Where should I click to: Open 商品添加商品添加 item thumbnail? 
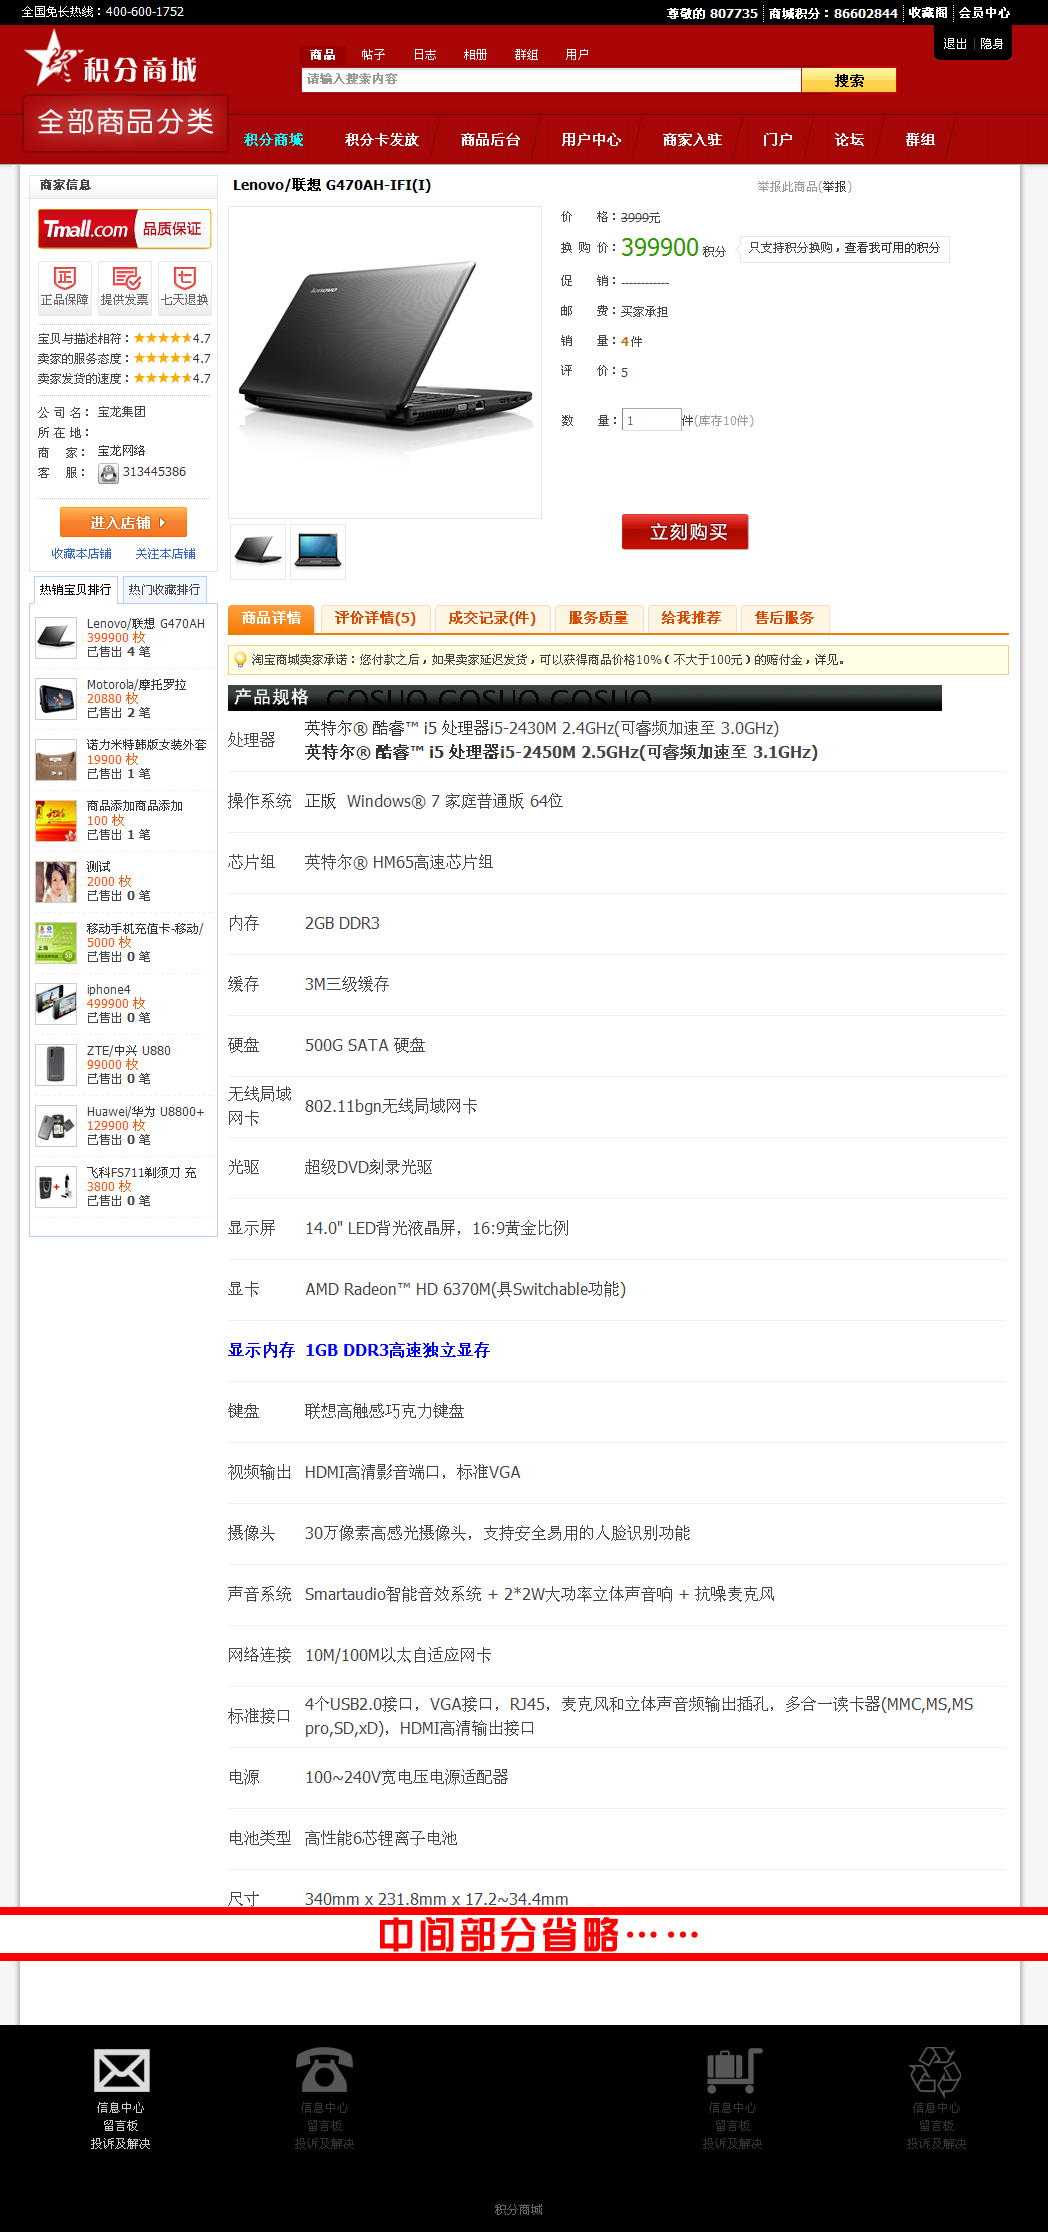coord(56,820)
